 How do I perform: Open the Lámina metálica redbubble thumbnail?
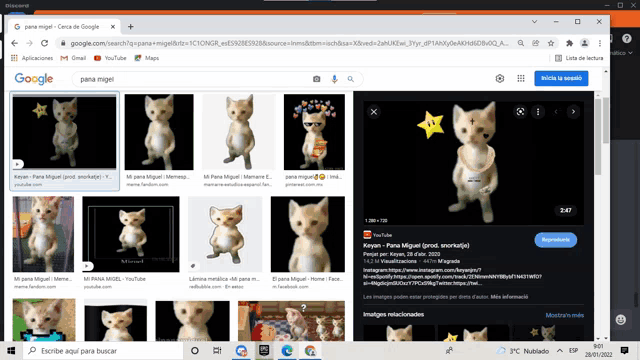225,234
